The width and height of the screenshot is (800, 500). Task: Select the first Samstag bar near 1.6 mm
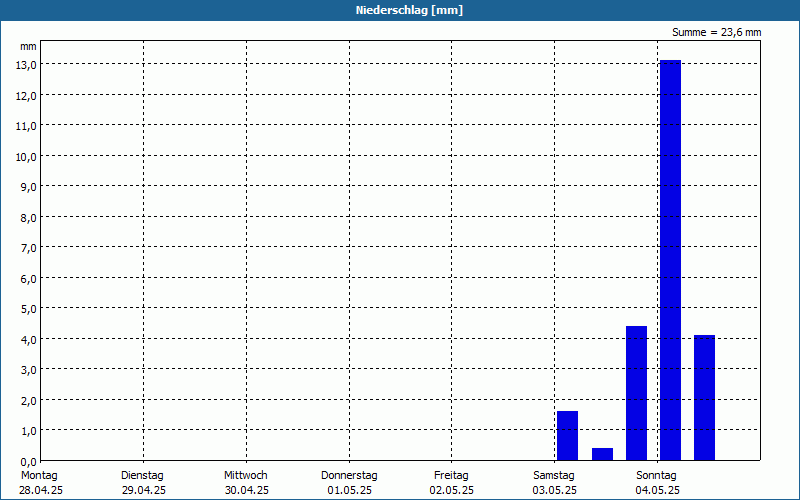[567, 436]
